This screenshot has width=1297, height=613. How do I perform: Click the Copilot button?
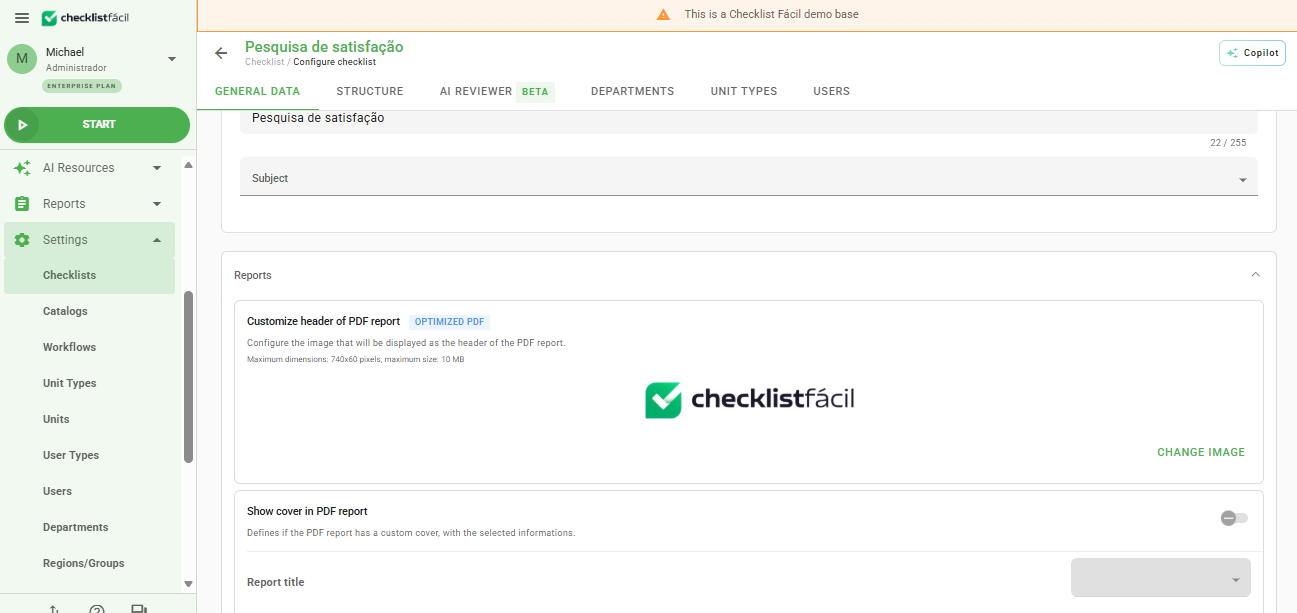(1252, 53)
